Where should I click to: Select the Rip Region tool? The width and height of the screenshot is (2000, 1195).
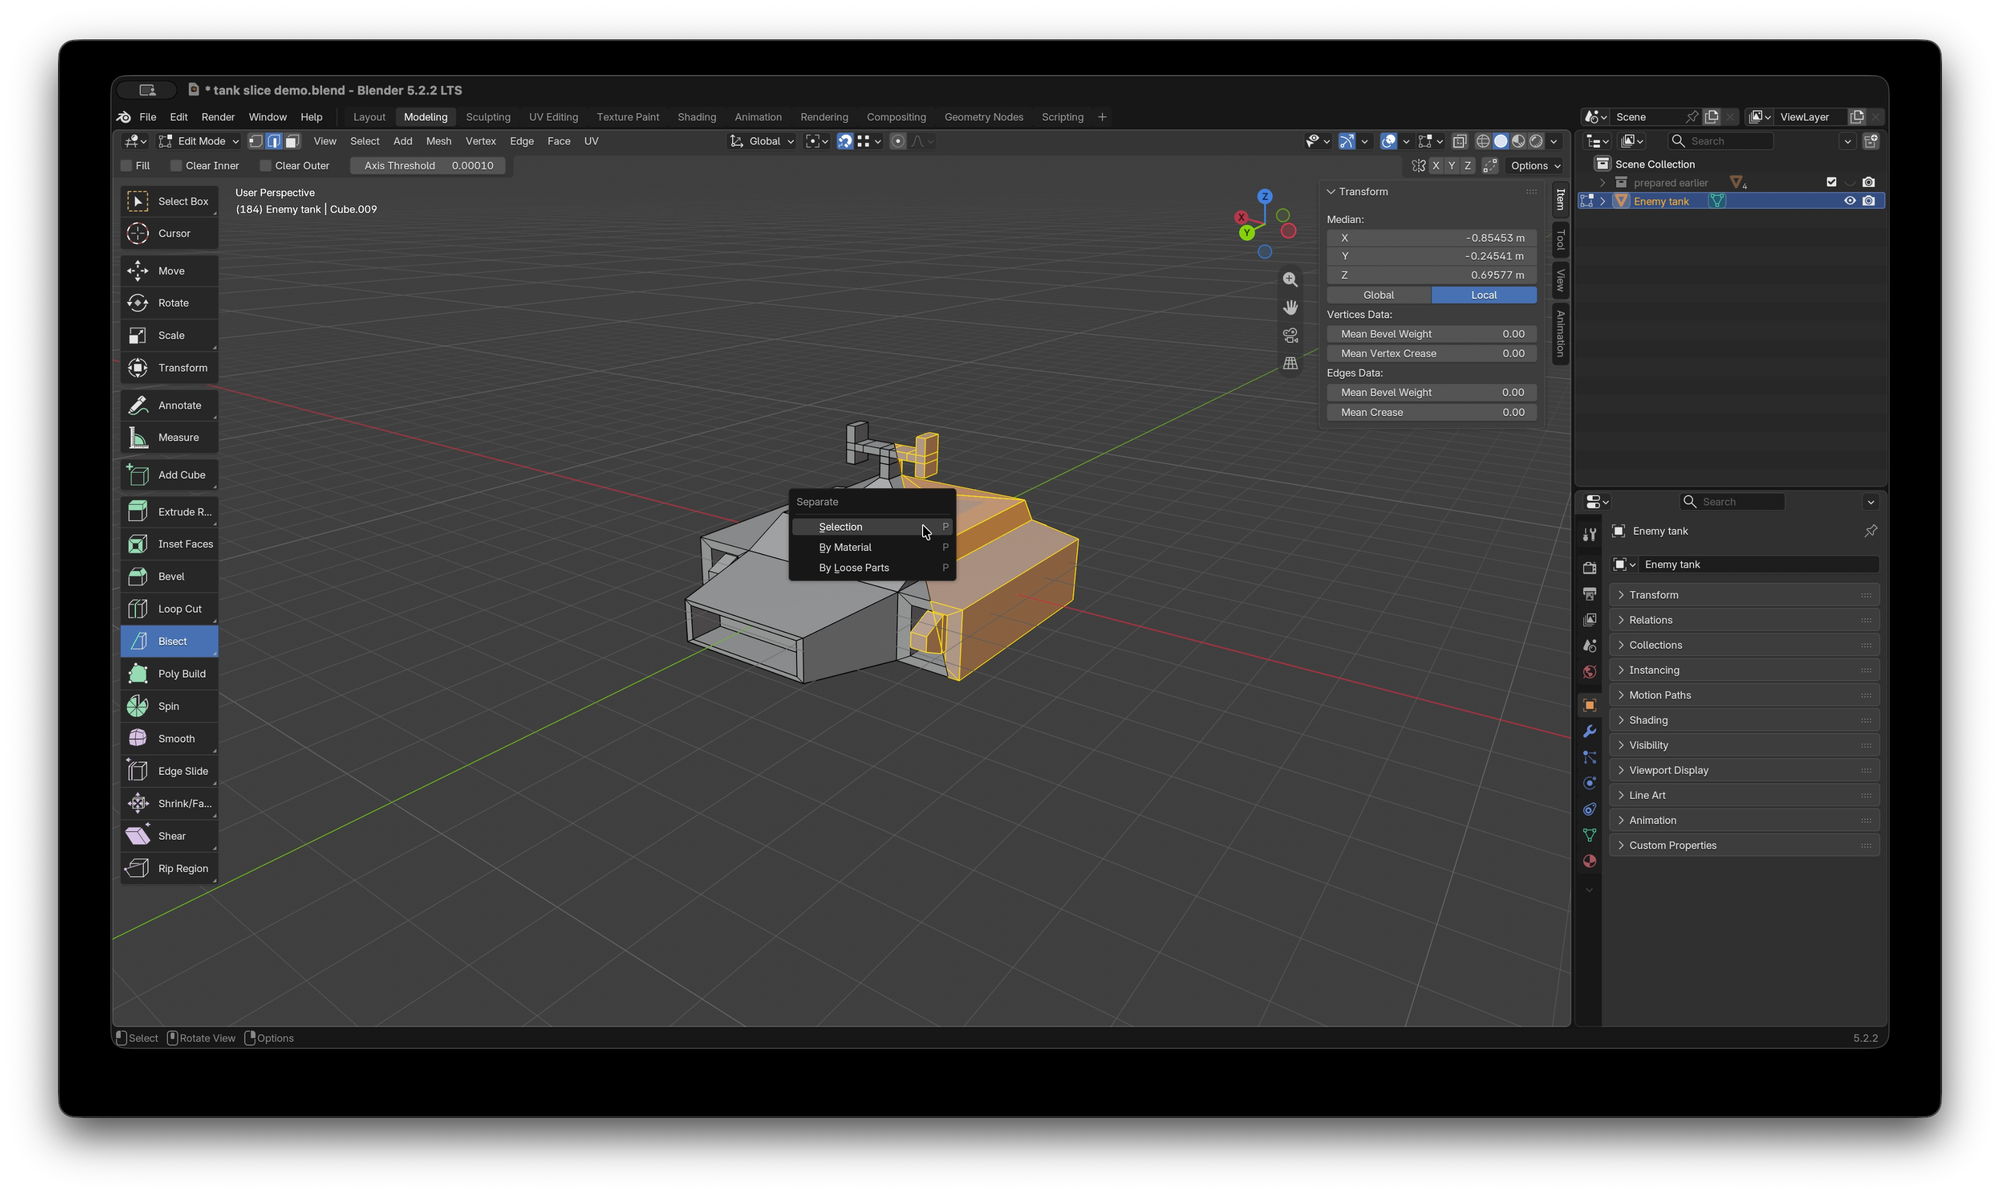(x=169, y=868)
